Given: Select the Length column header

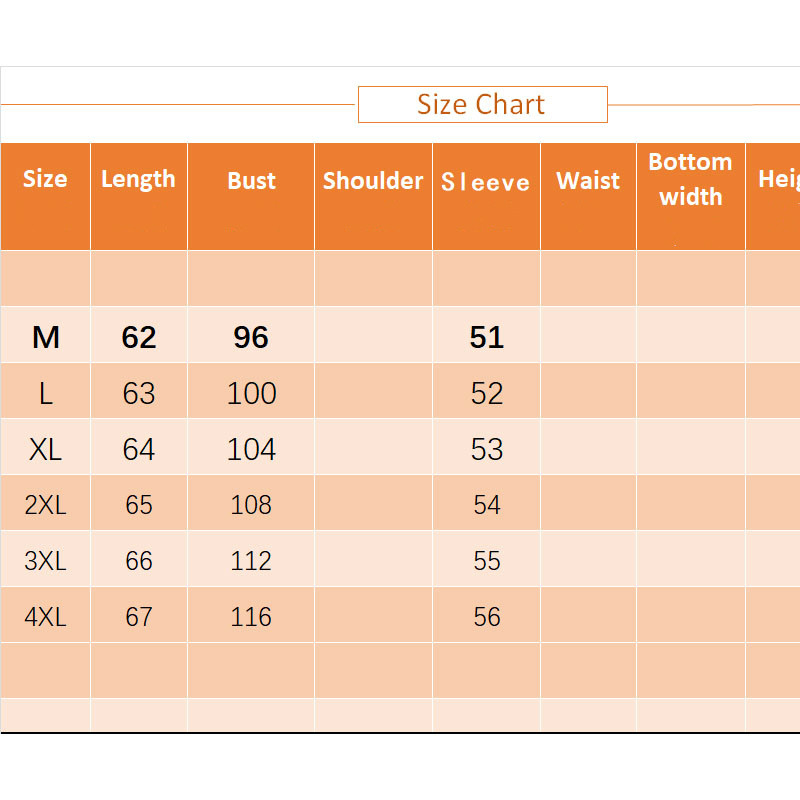Looking at the screenshot, I should click(138, 180).
